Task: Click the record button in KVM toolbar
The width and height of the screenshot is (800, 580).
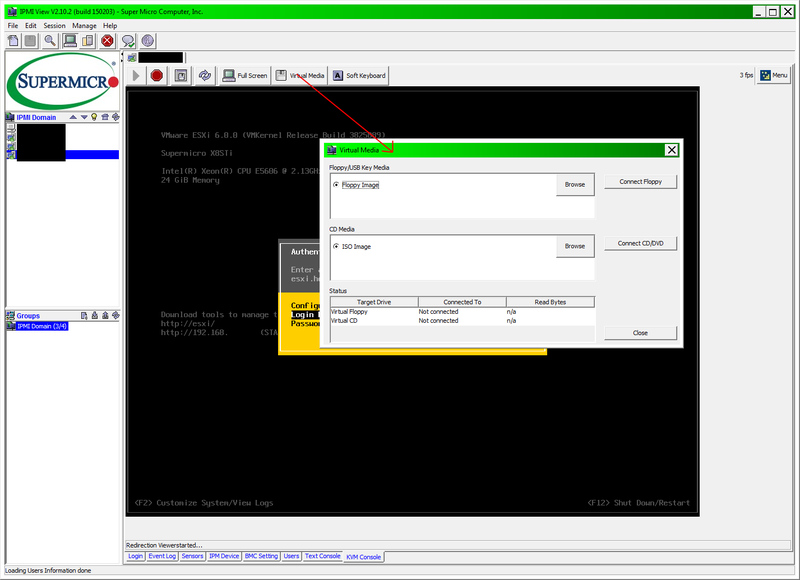Action: pos(156,75)
